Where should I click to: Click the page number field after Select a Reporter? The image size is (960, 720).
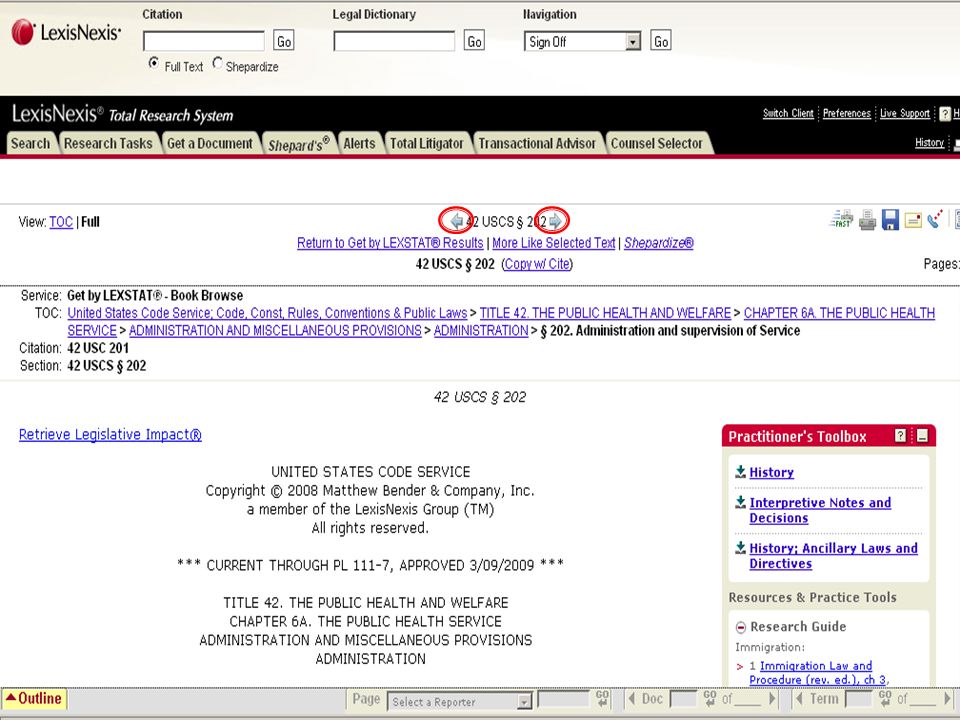click(563, 699)
